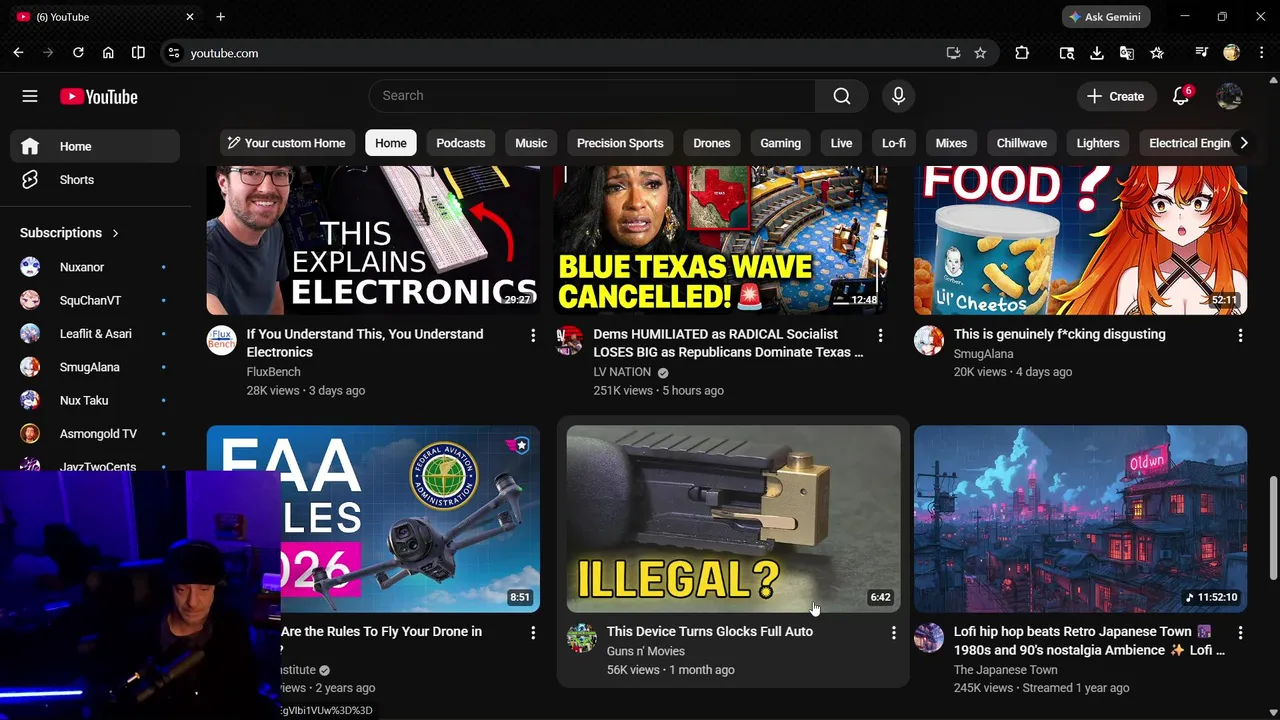Select the Gaming chip
This screenshot has height=720, width=1280.
(780, 143)
